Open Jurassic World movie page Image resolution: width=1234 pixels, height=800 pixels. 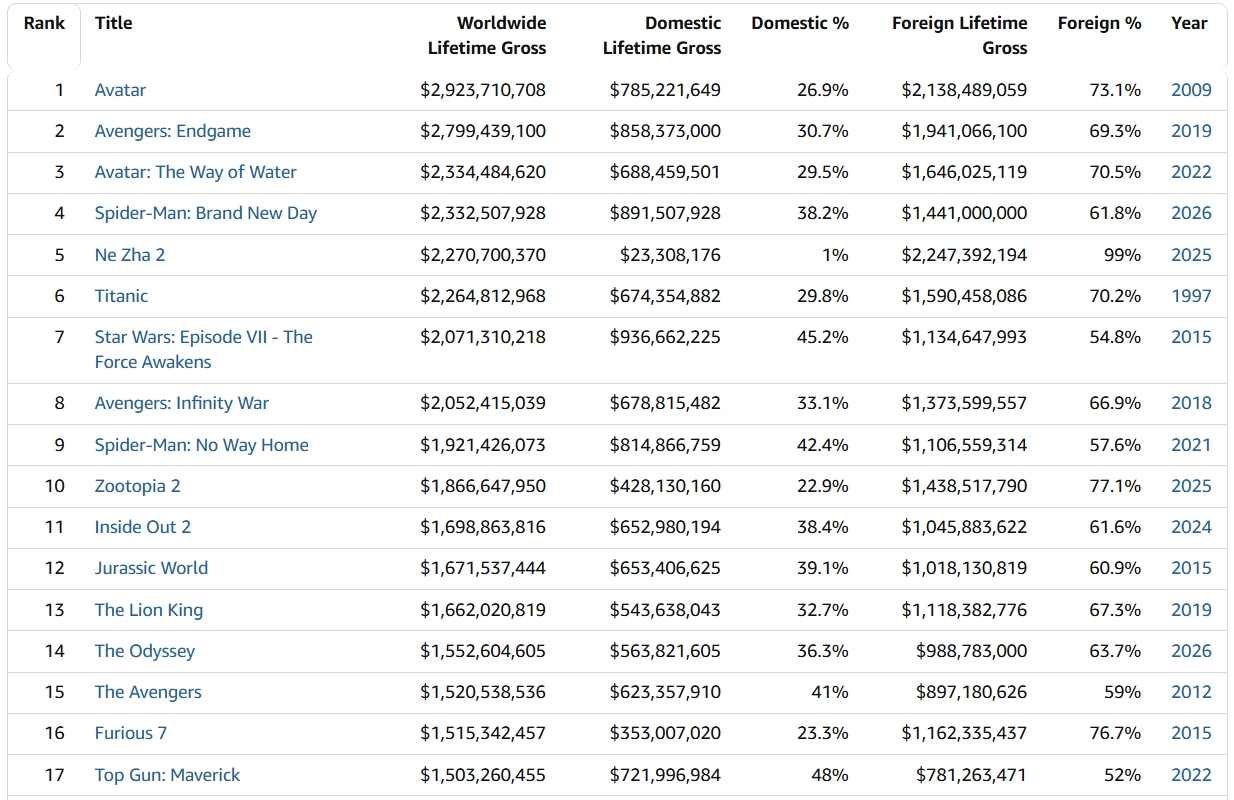click(151, 568)
